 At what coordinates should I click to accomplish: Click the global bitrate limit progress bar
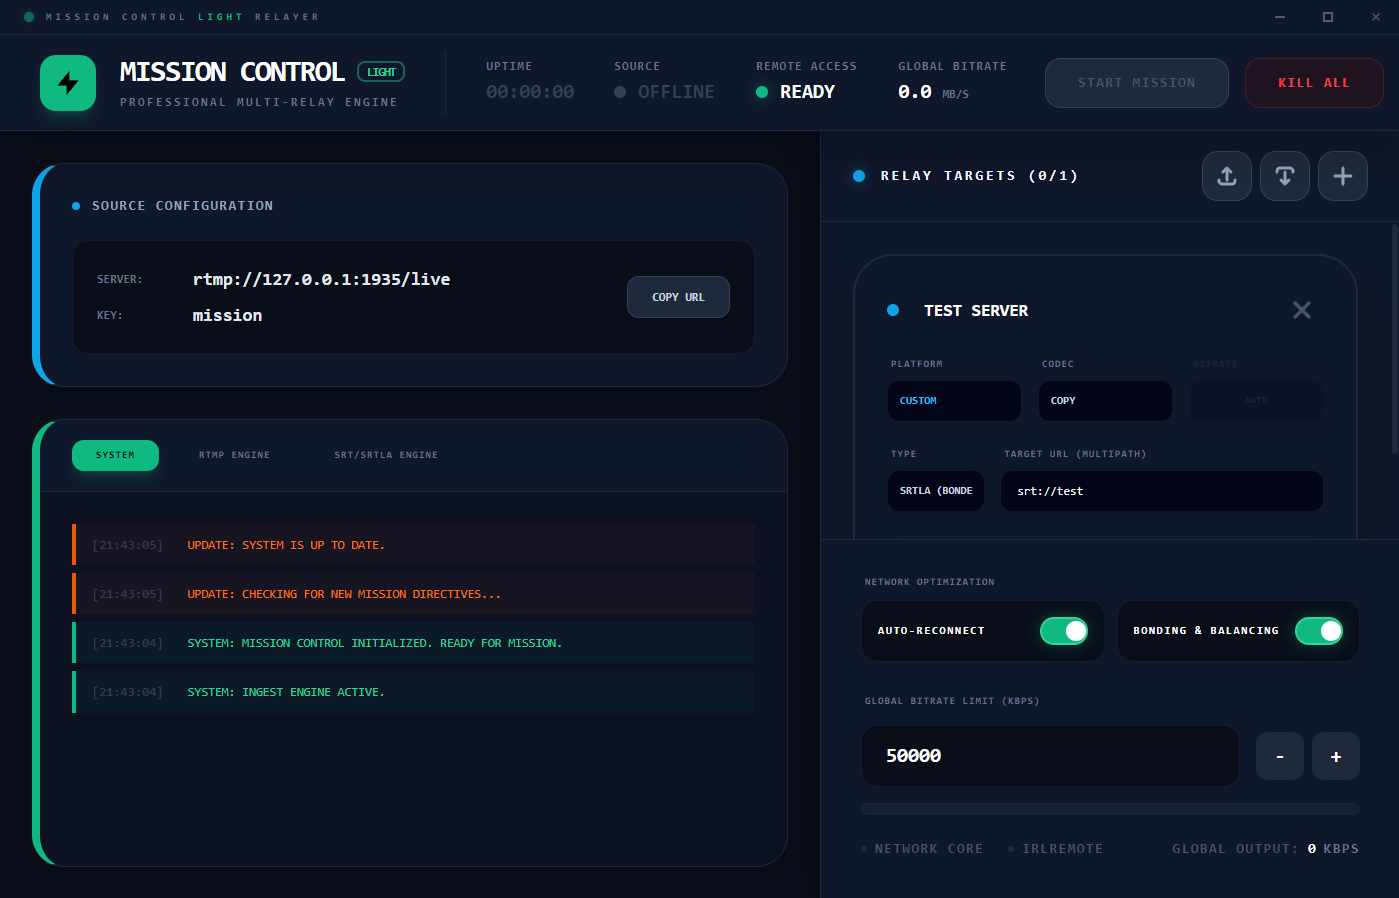(1110, 809)
